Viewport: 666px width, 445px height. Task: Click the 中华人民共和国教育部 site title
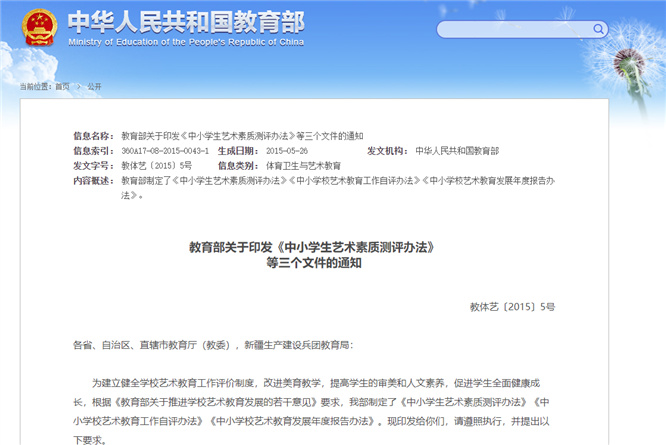click(186, 22)
